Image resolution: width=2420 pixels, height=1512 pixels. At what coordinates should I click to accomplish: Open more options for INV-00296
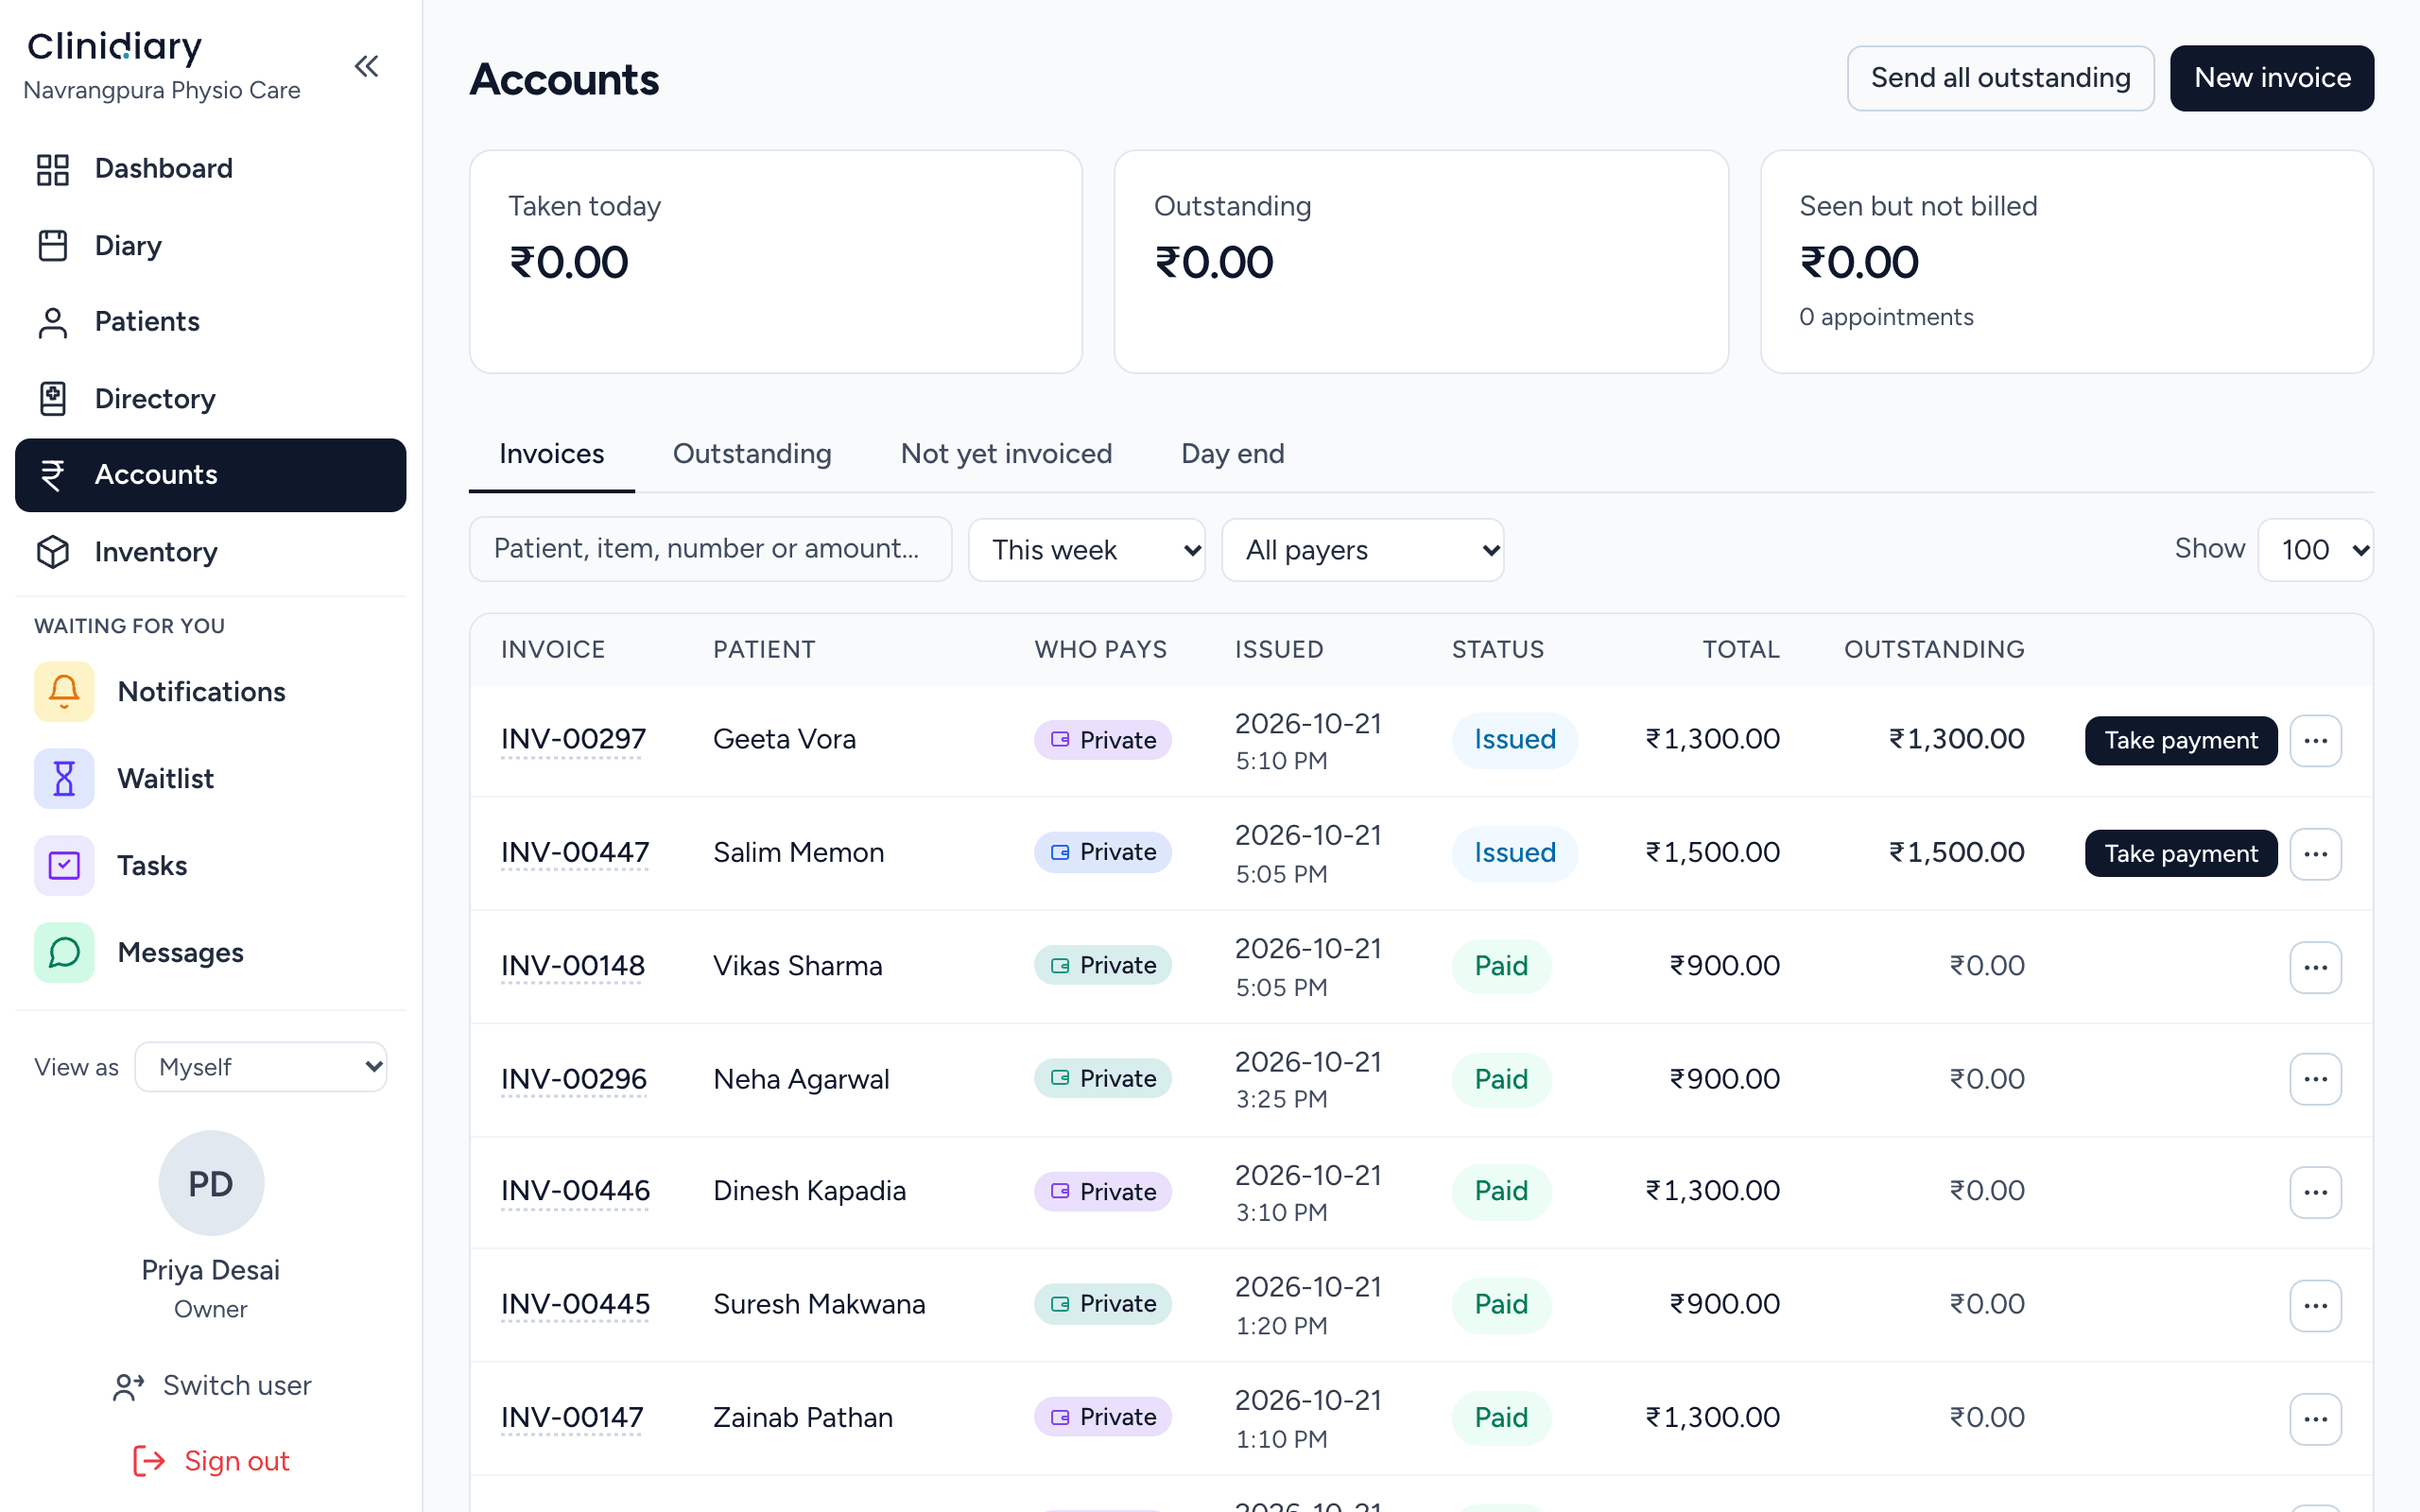click(x=2315, y=1079)
